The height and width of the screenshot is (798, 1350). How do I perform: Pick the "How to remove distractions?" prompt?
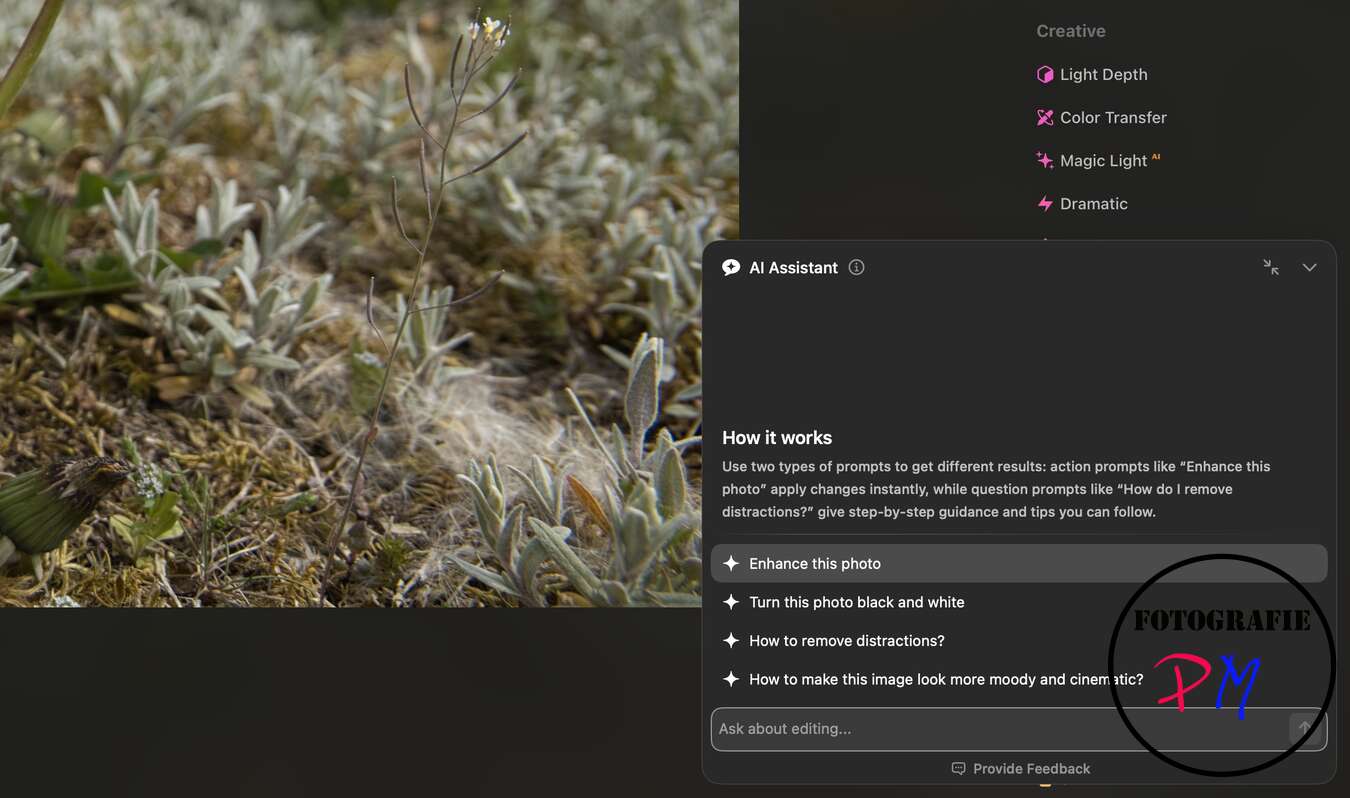pos(846,641)
